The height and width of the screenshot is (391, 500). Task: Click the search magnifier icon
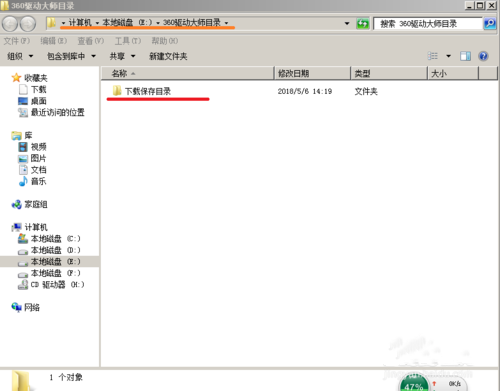pos(490,23)
